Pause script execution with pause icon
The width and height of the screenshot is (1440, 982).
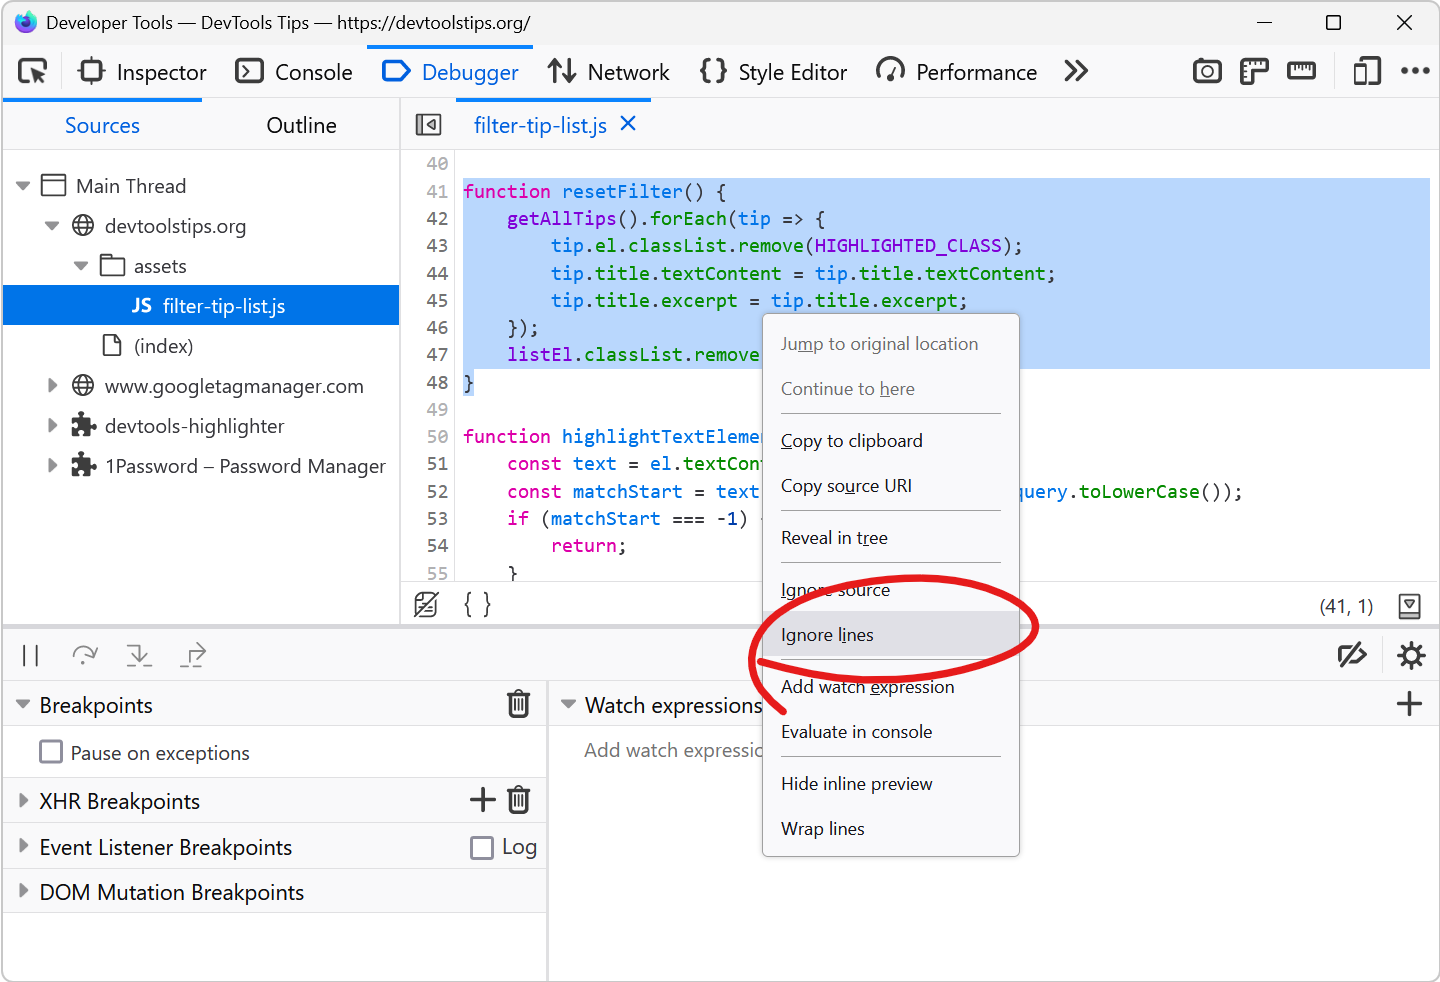31,655
